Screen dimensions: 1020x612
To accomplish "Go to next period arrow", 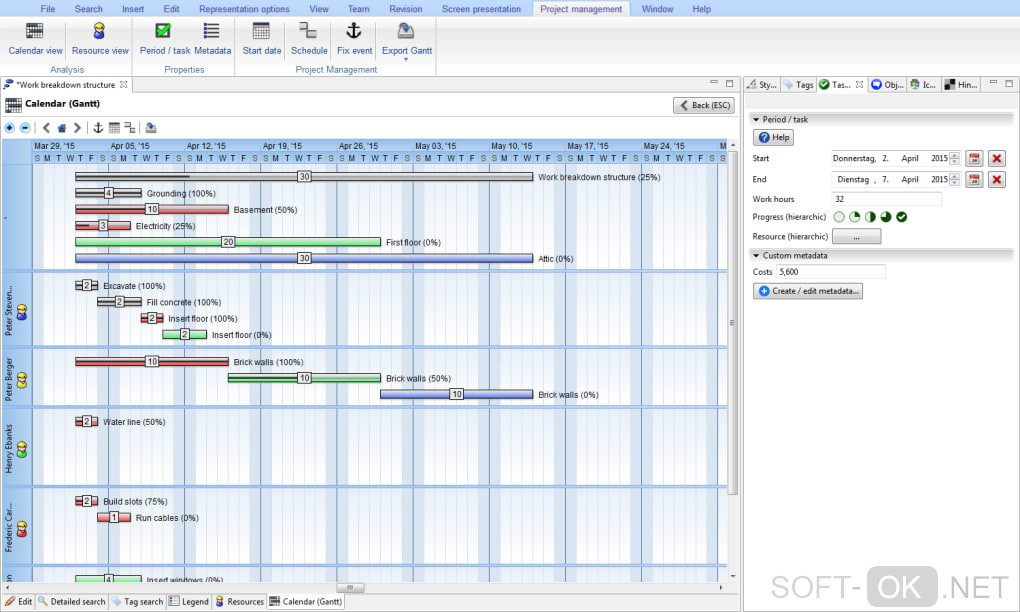I will (x=77, y=127).
